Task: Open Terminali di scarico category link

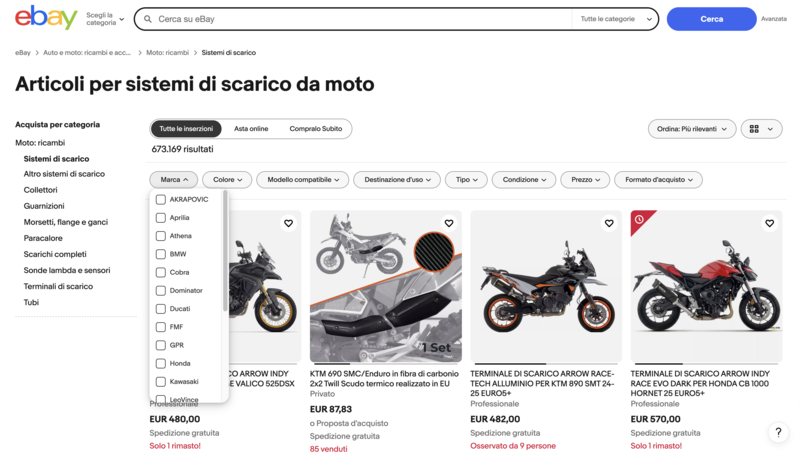Action: 58,286
